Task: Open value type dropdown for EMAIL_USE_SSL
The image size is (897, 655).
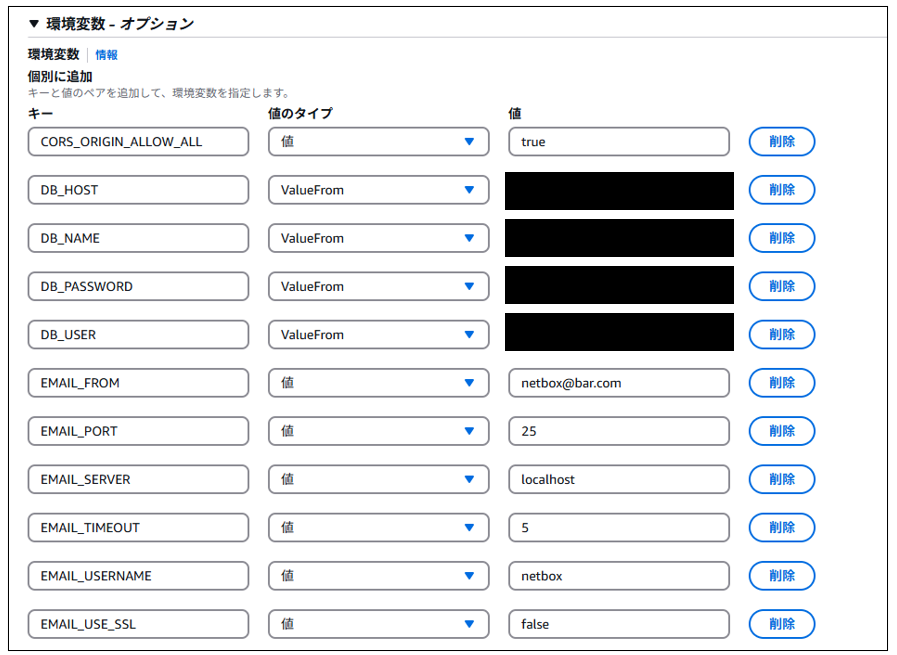Action: coord(379,624)
